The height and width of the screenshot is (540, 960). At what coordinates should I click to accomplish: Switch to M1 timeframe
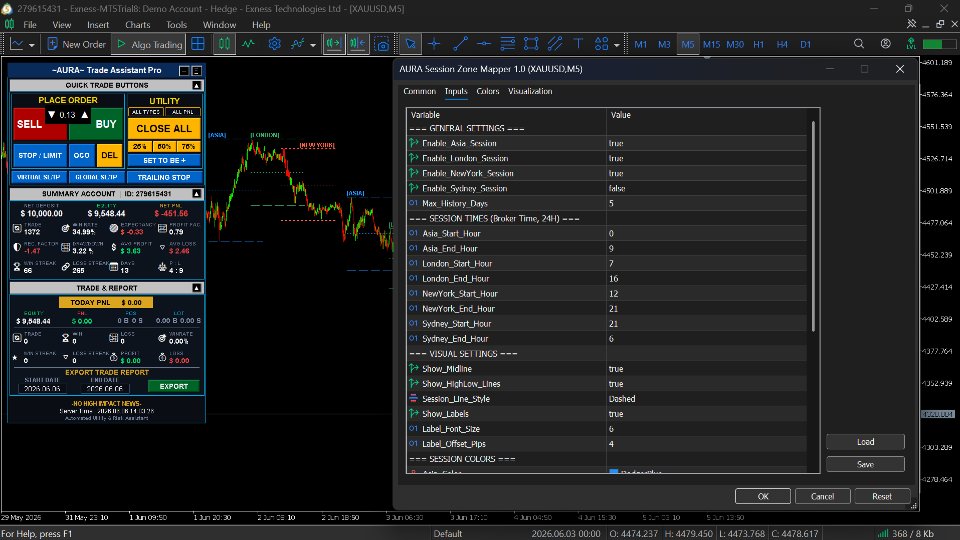tap(640, 44)
